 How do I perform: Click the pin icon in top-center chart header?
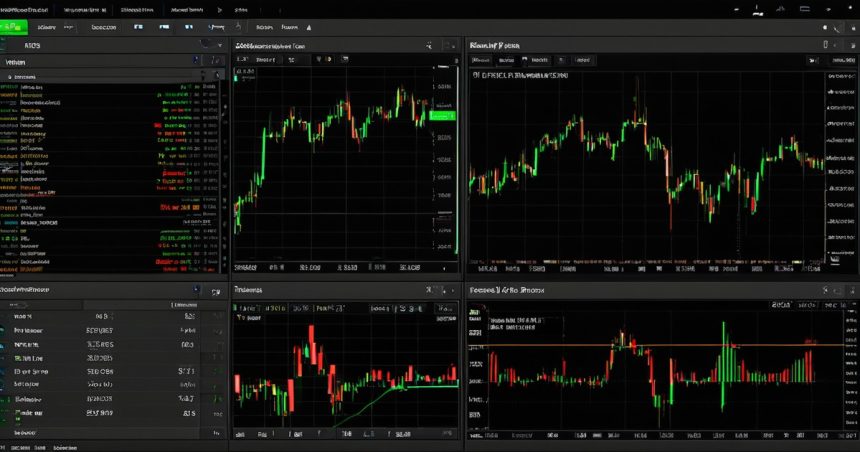[429, 46]
